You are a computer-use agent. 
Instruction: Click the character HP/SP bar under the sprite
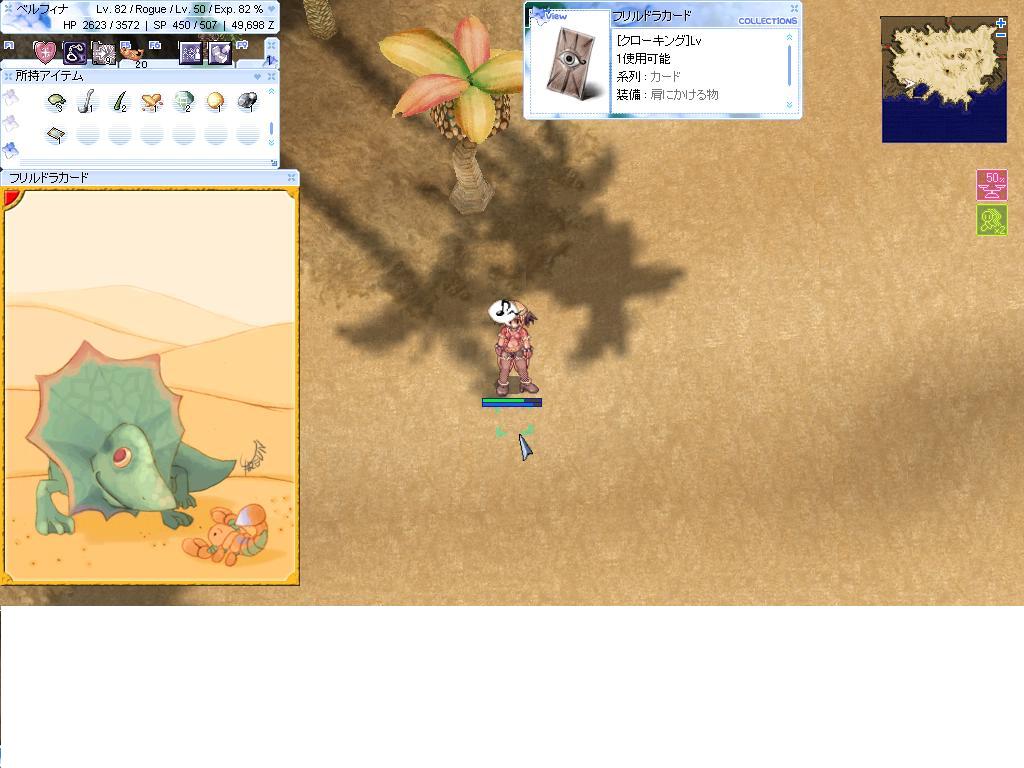[x=511, y=402]
